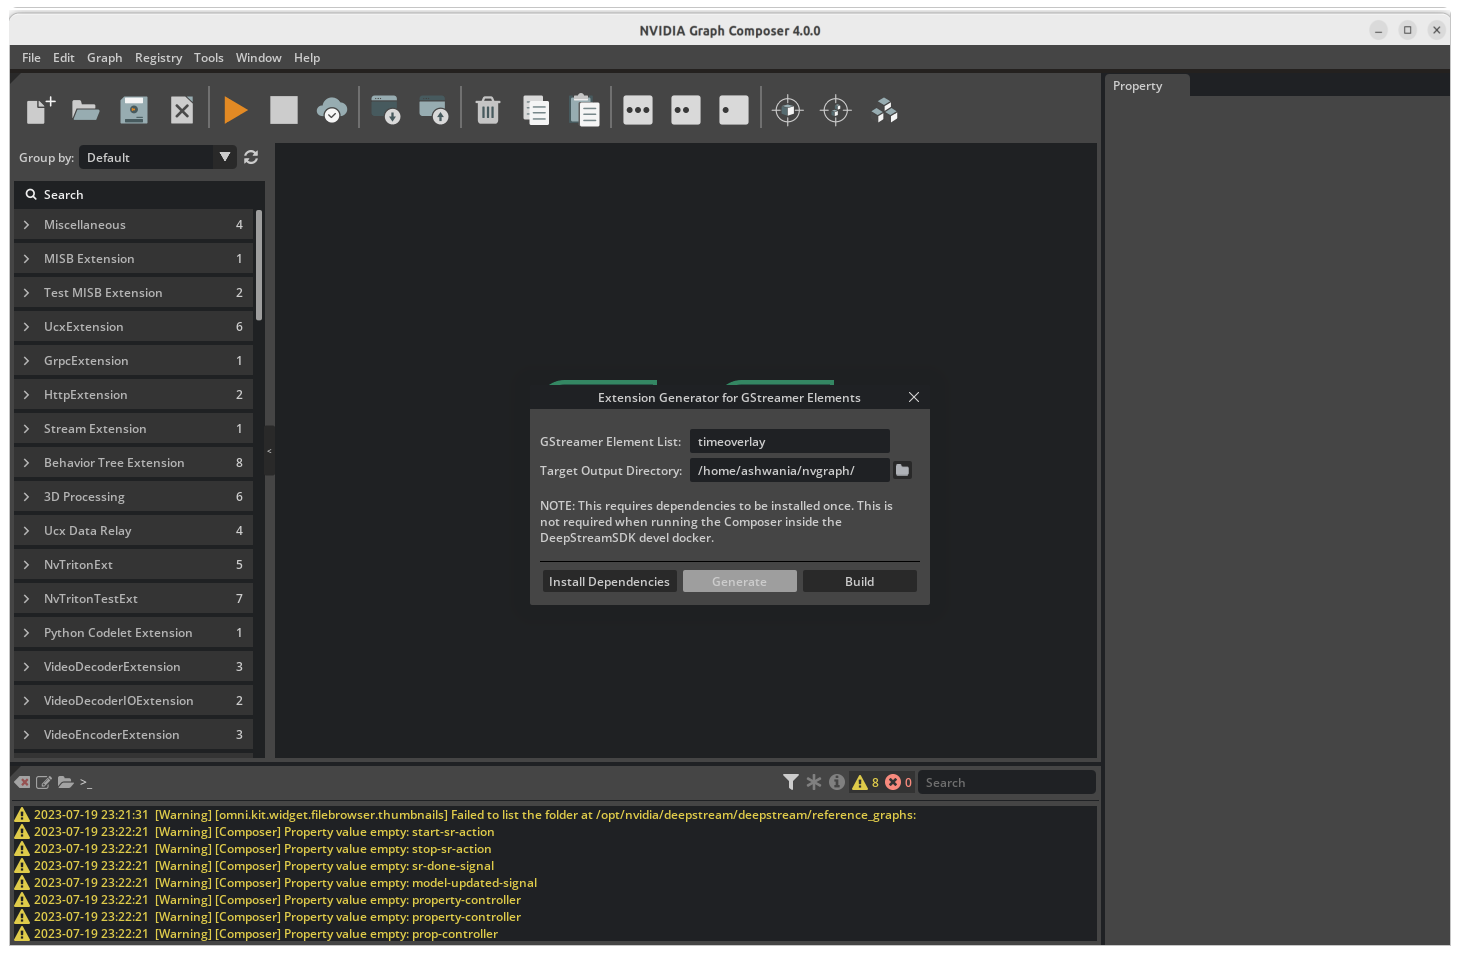The image size is (1460, 955).
Task: Expand the 3D Processing group
Action: [x=133, y=497]
